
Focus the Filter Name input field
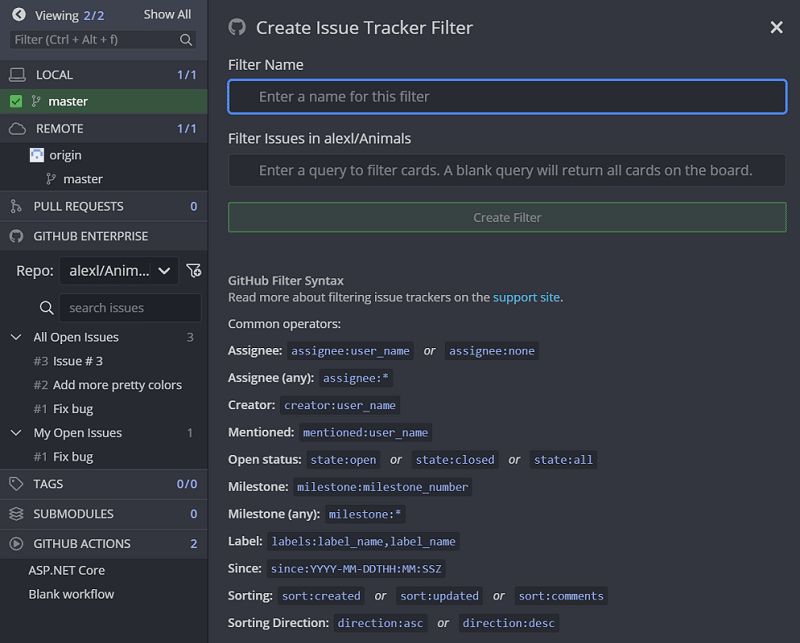point(507,97)
